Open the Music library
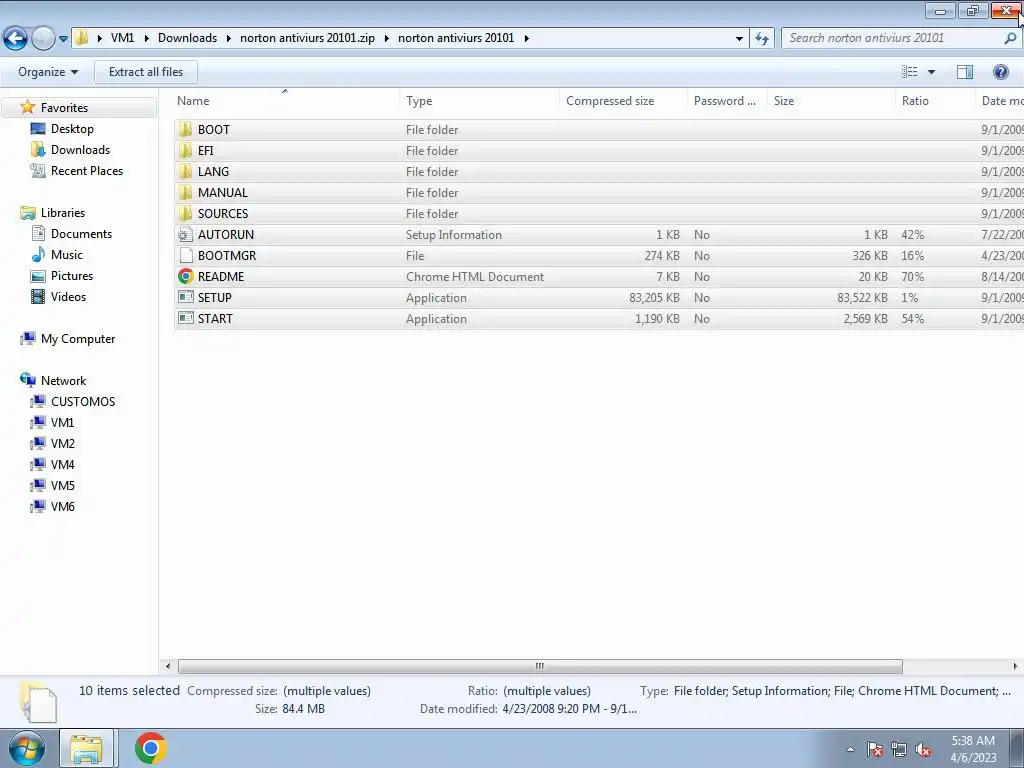The width and height of the screenshot is (1024, 768). click(67, 255)
